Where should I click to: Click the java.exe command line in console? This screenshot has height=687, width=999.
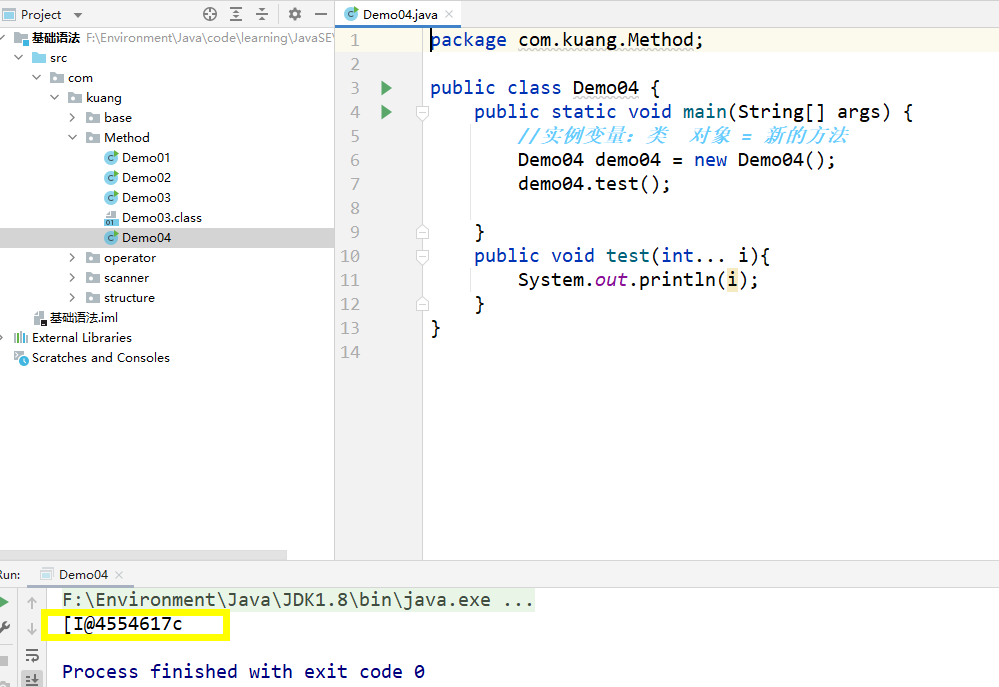[x=298, y=600]
